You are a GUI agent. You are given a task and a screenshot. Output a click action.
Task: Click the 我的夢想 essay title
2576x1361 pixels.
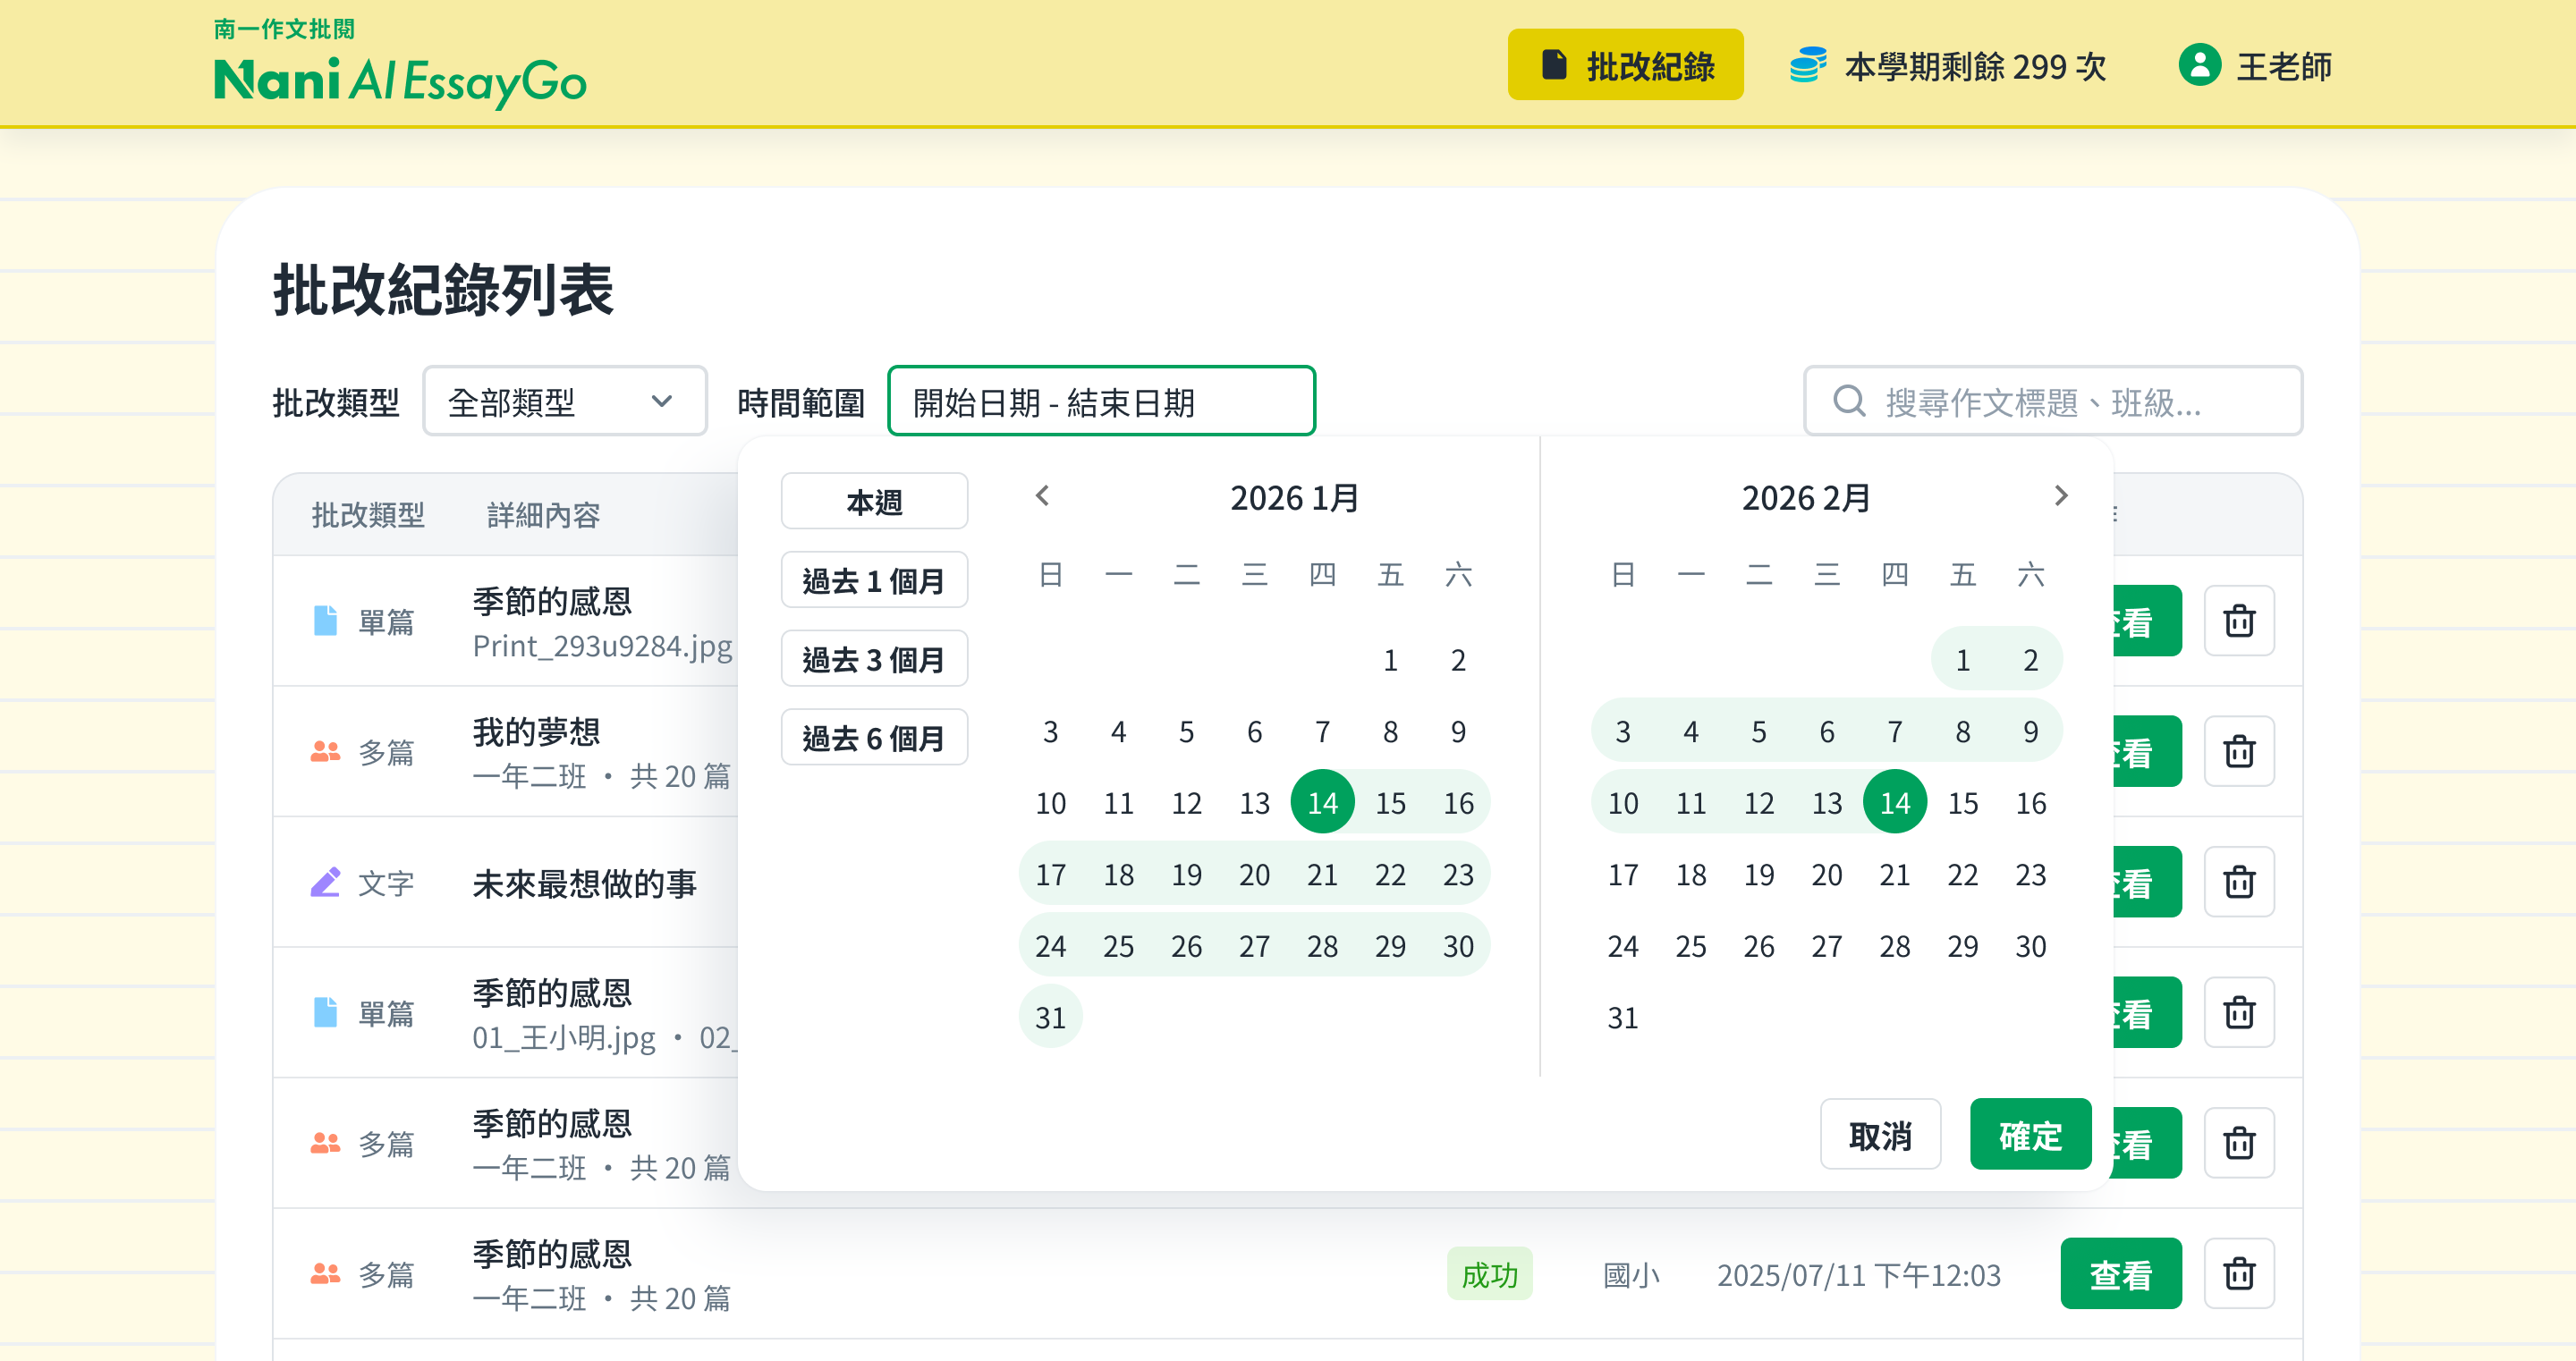click(536, 731)
